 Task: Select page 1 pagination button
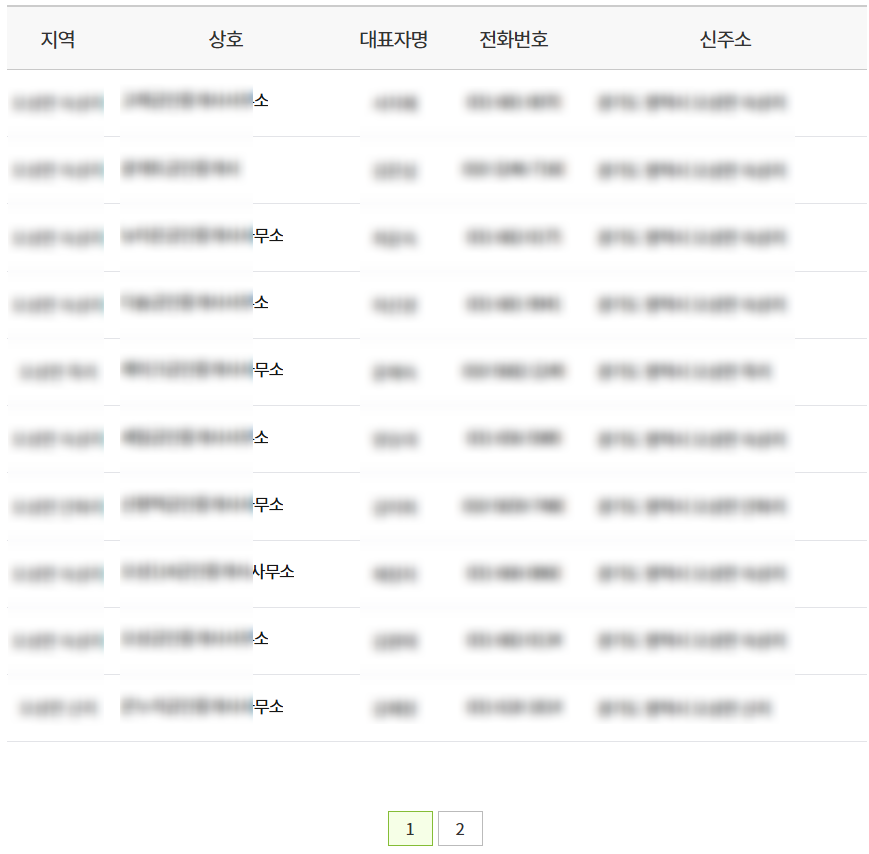click(410, 829)
